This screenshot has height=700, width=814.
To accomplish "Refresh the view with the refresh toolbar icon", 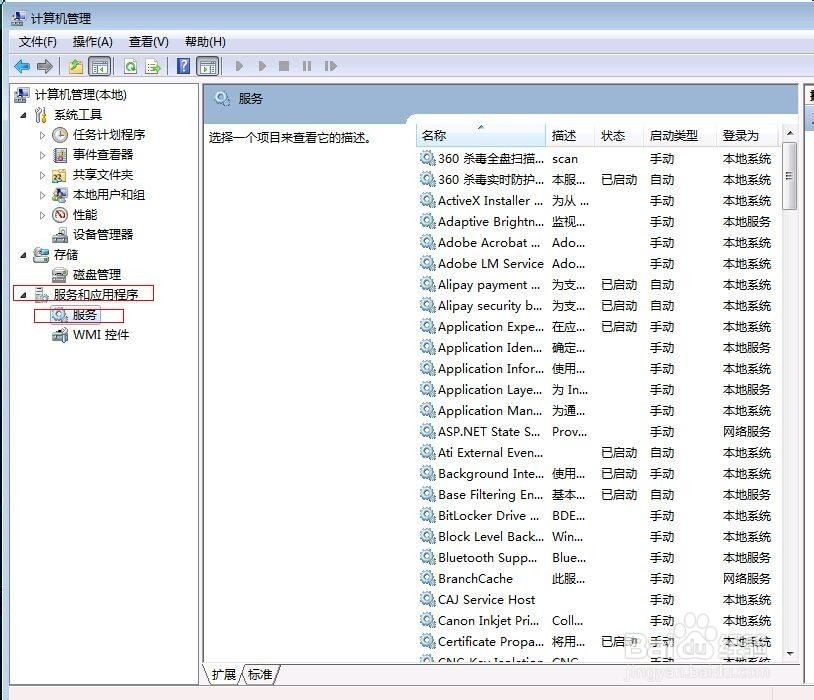I will (x=131, y=66).
